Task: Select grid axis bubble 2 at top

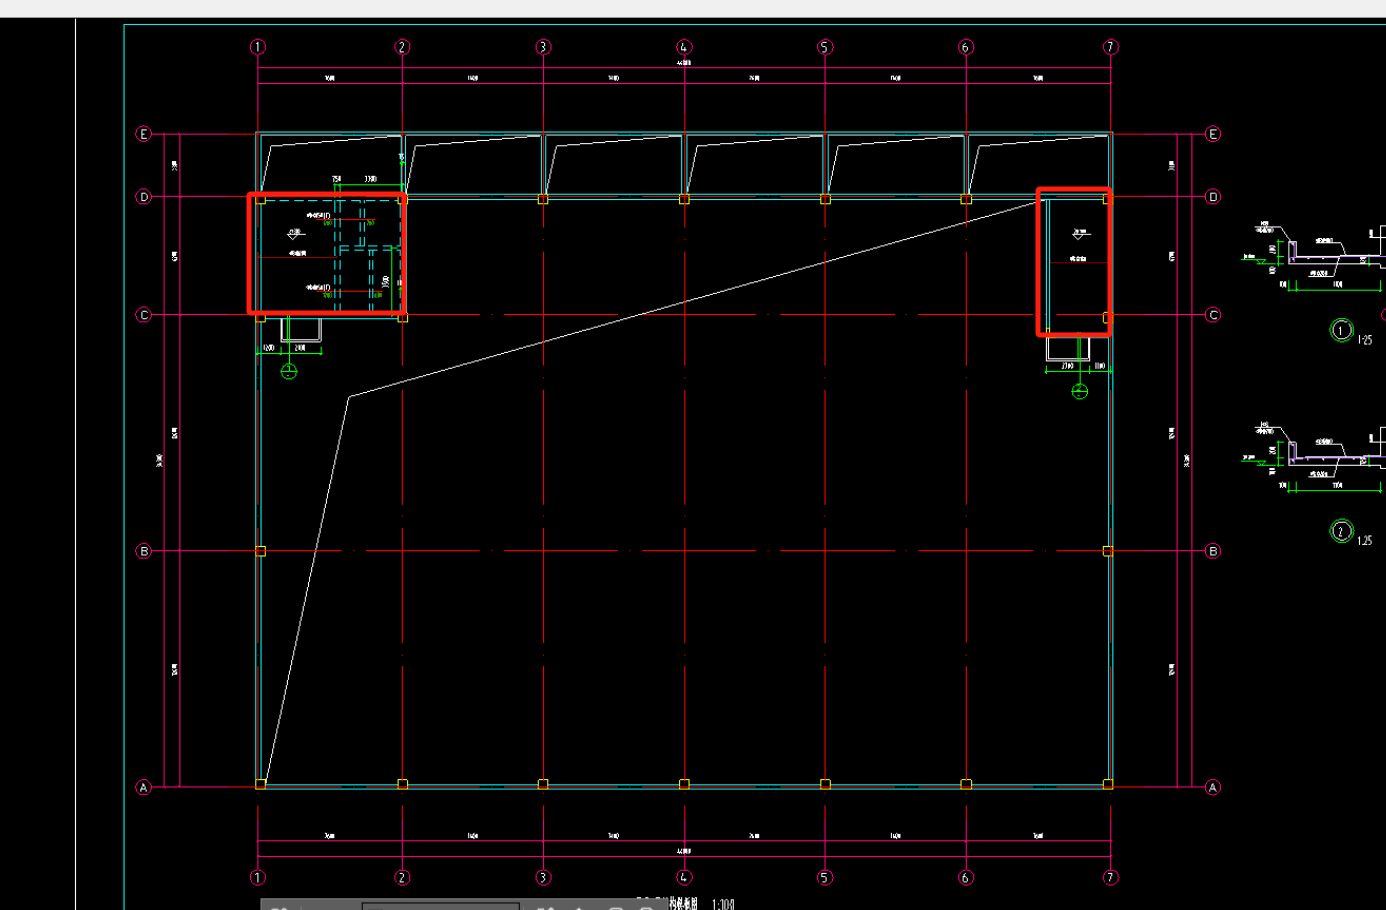Action: (x=402, y=47)
